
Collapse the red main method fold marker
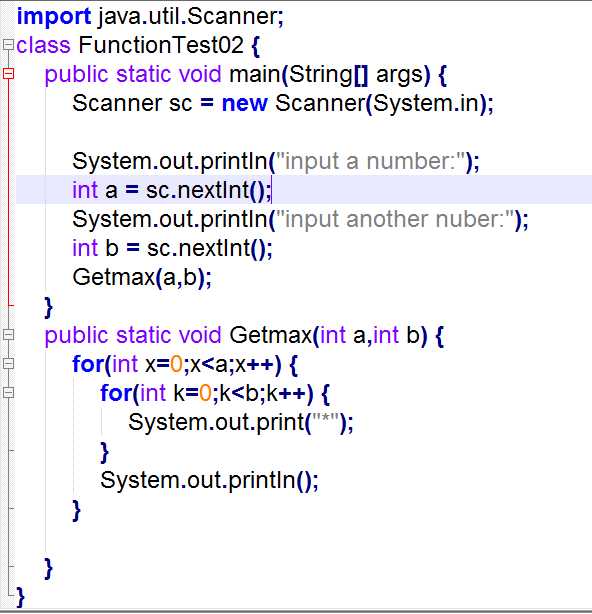pyautogui.click(x=8, y=74)
